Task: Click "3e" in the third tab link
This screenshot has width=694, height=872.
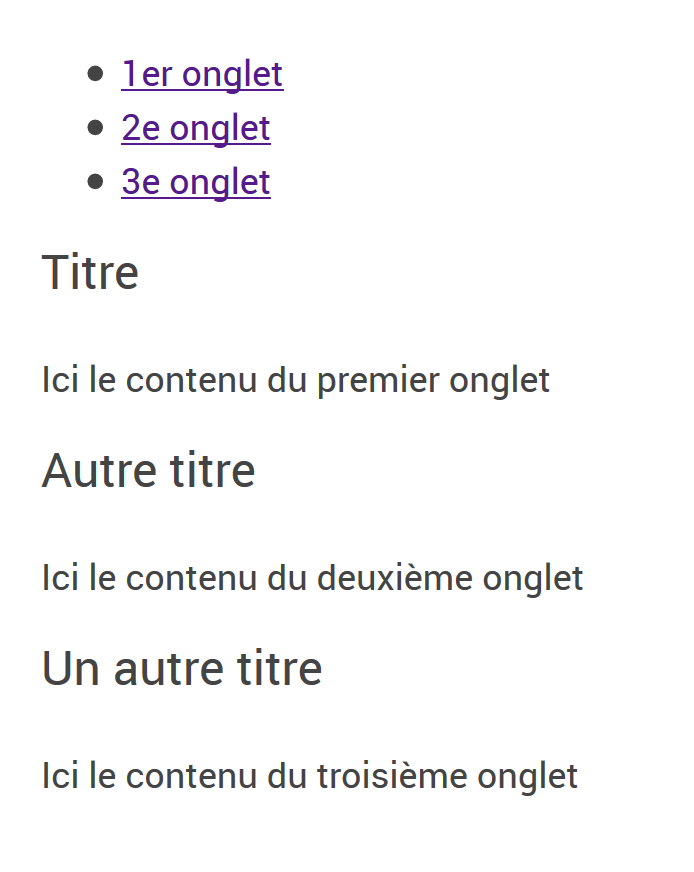Action: (141, 182)
